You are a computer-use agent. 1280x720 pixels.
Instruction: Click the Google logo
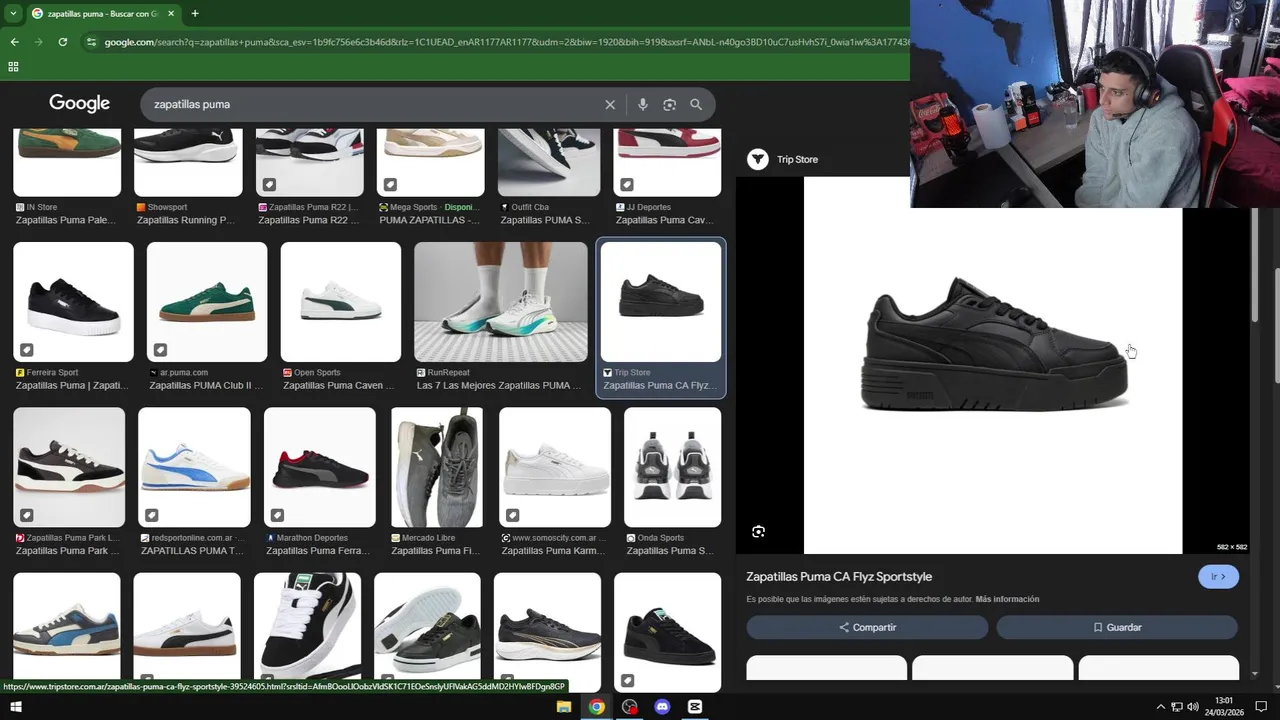pos(80,104)
